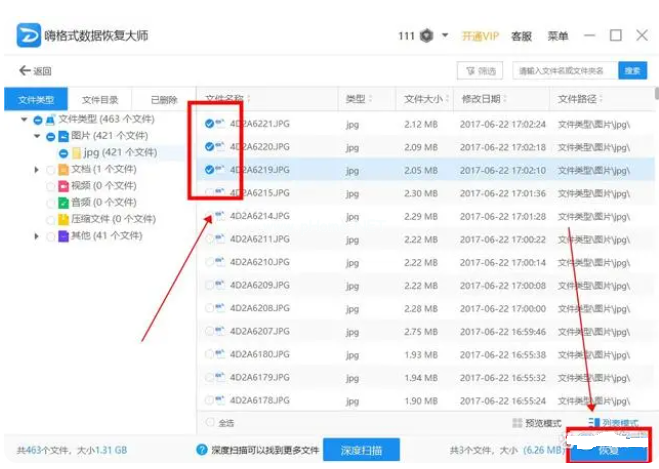
Task: Click the 音频 audio category icon
Action: click(63, 203)
